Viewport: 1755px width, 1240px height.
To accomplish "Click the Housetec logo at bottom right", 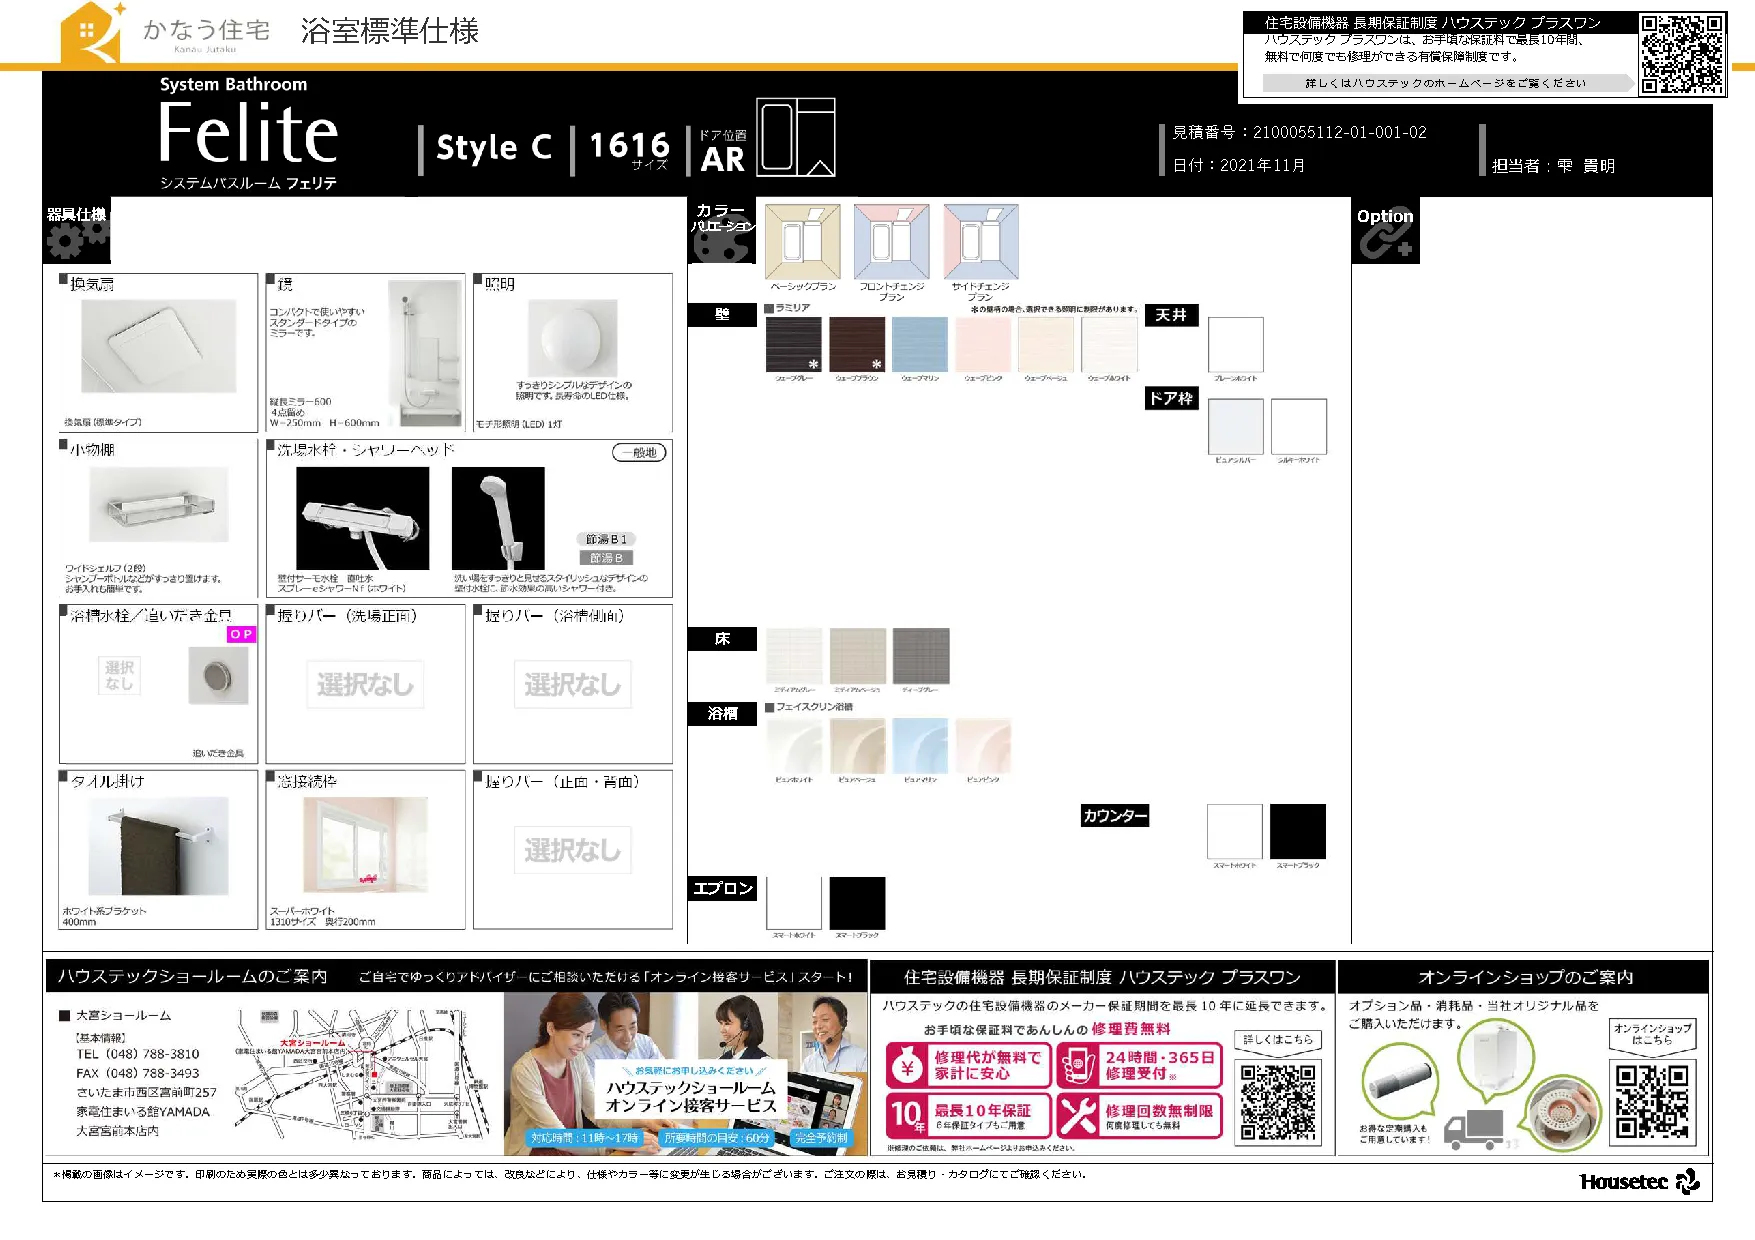I will 1640,1181.
